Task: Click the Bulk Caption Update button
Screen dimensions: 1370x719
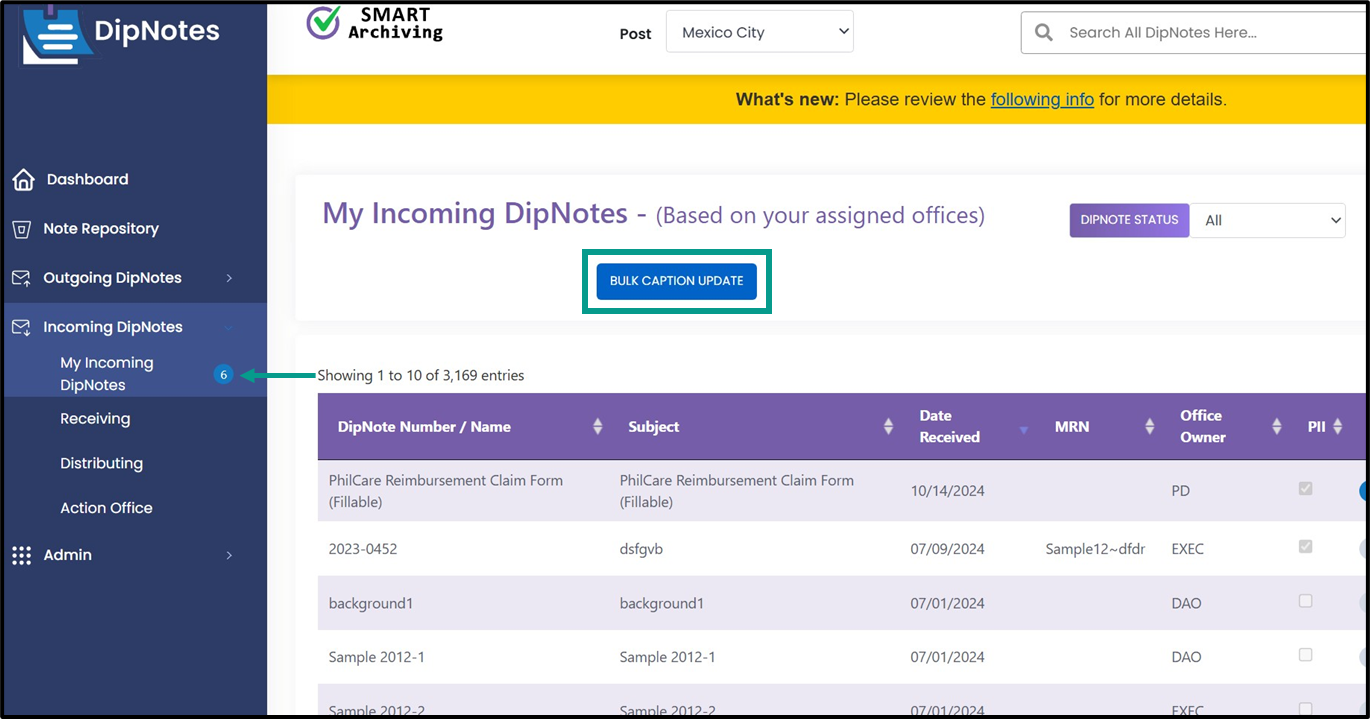Action: 677,281
